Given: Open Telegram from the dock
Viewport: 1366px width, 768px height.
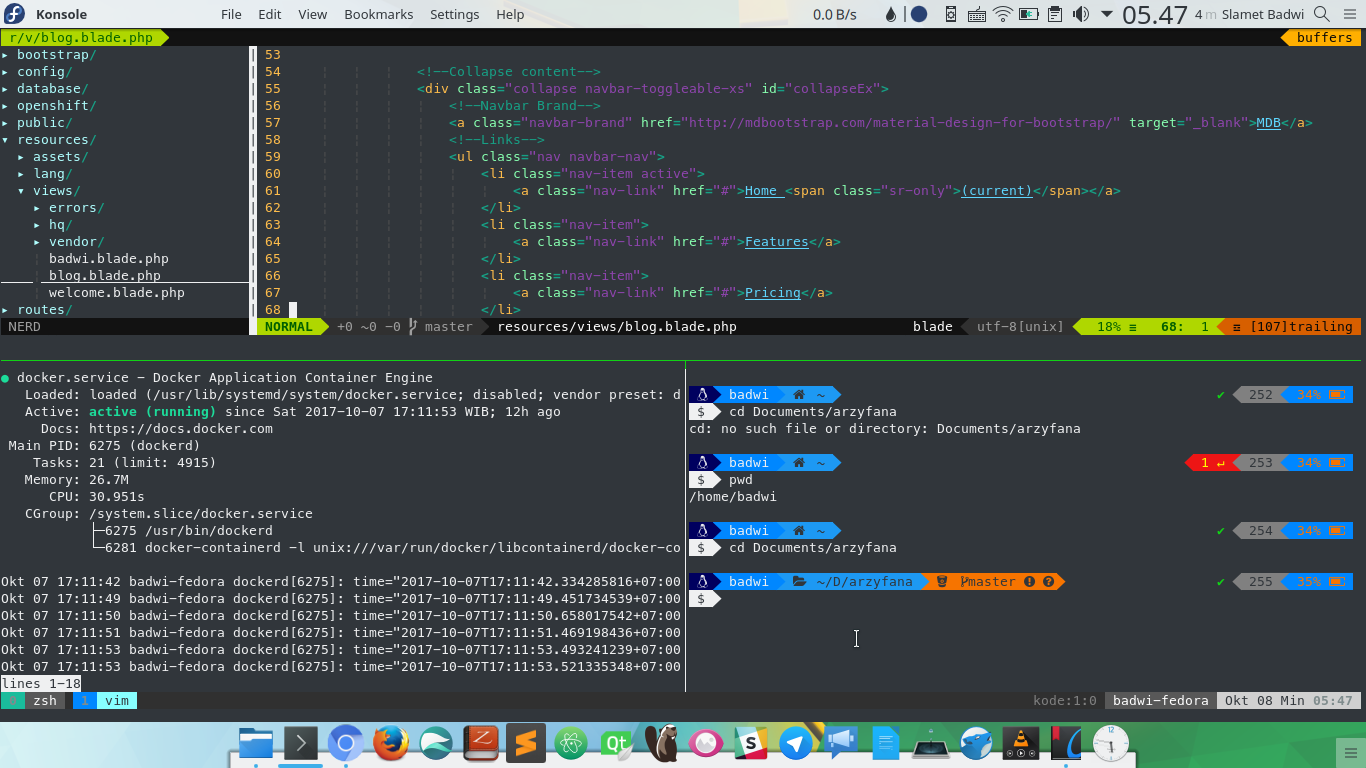Looking at the screenshot, I should click(x=796, y=743).
